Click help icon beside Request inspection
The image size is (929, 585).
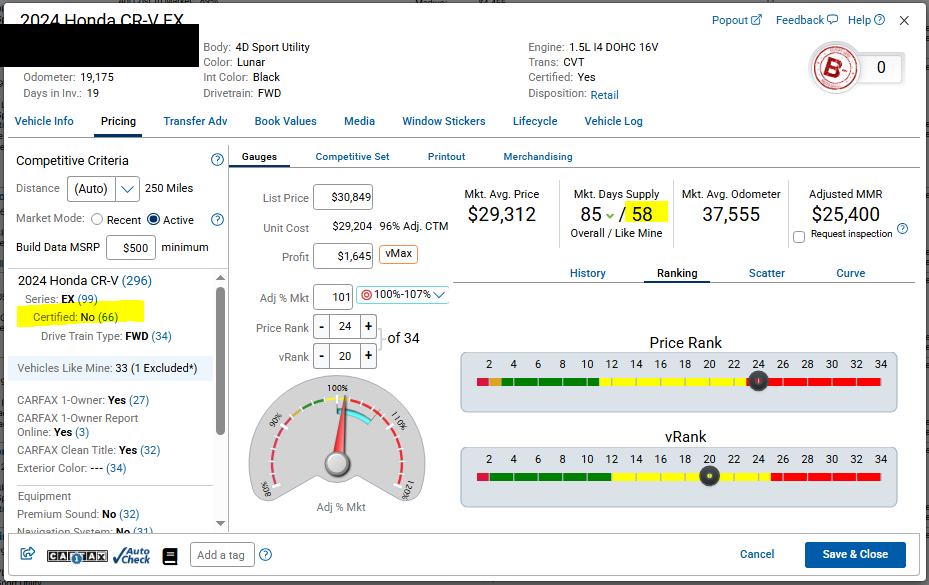902,229
